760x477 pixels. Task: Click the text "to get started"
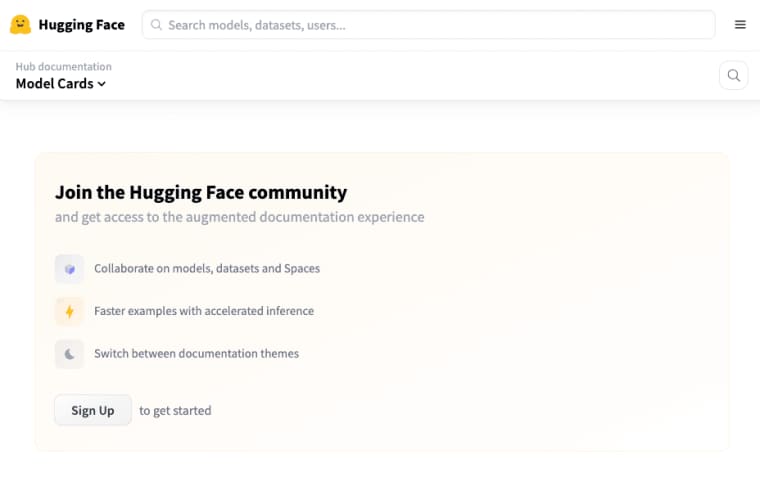(175, 411)
